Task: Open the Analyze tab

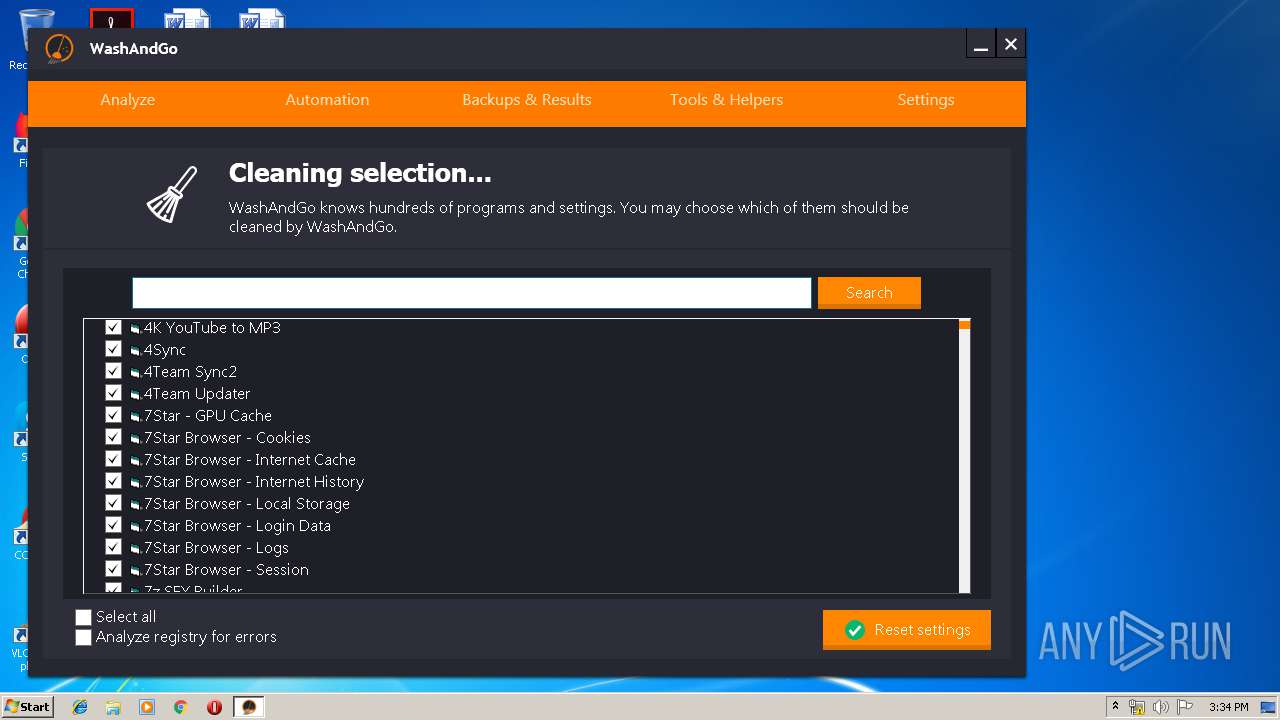Action: 127,100
